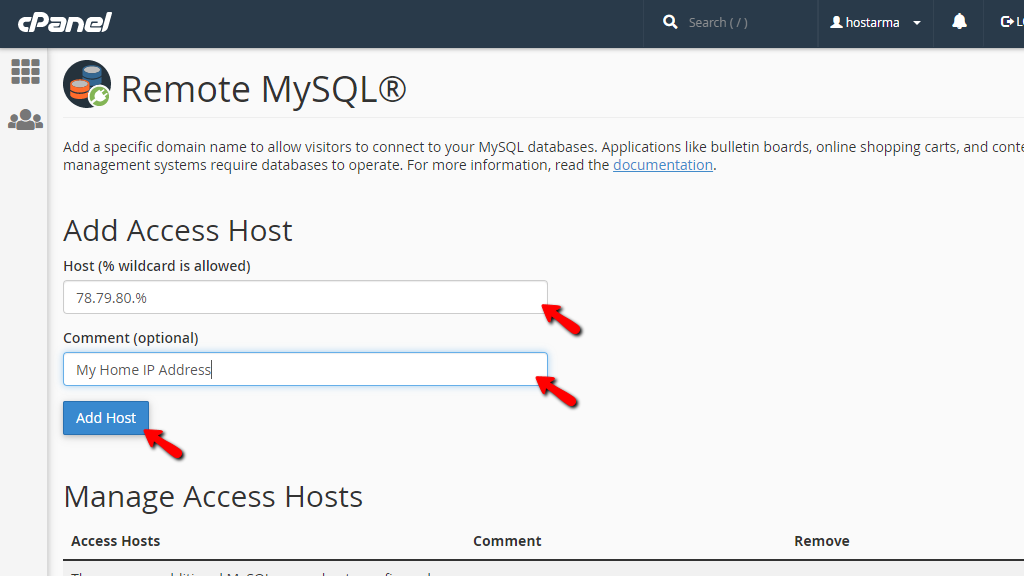The height and width of the screenshot is (576, 1024).
Task: Click the apps grid icon in sidebar
Action: [25, 71]
